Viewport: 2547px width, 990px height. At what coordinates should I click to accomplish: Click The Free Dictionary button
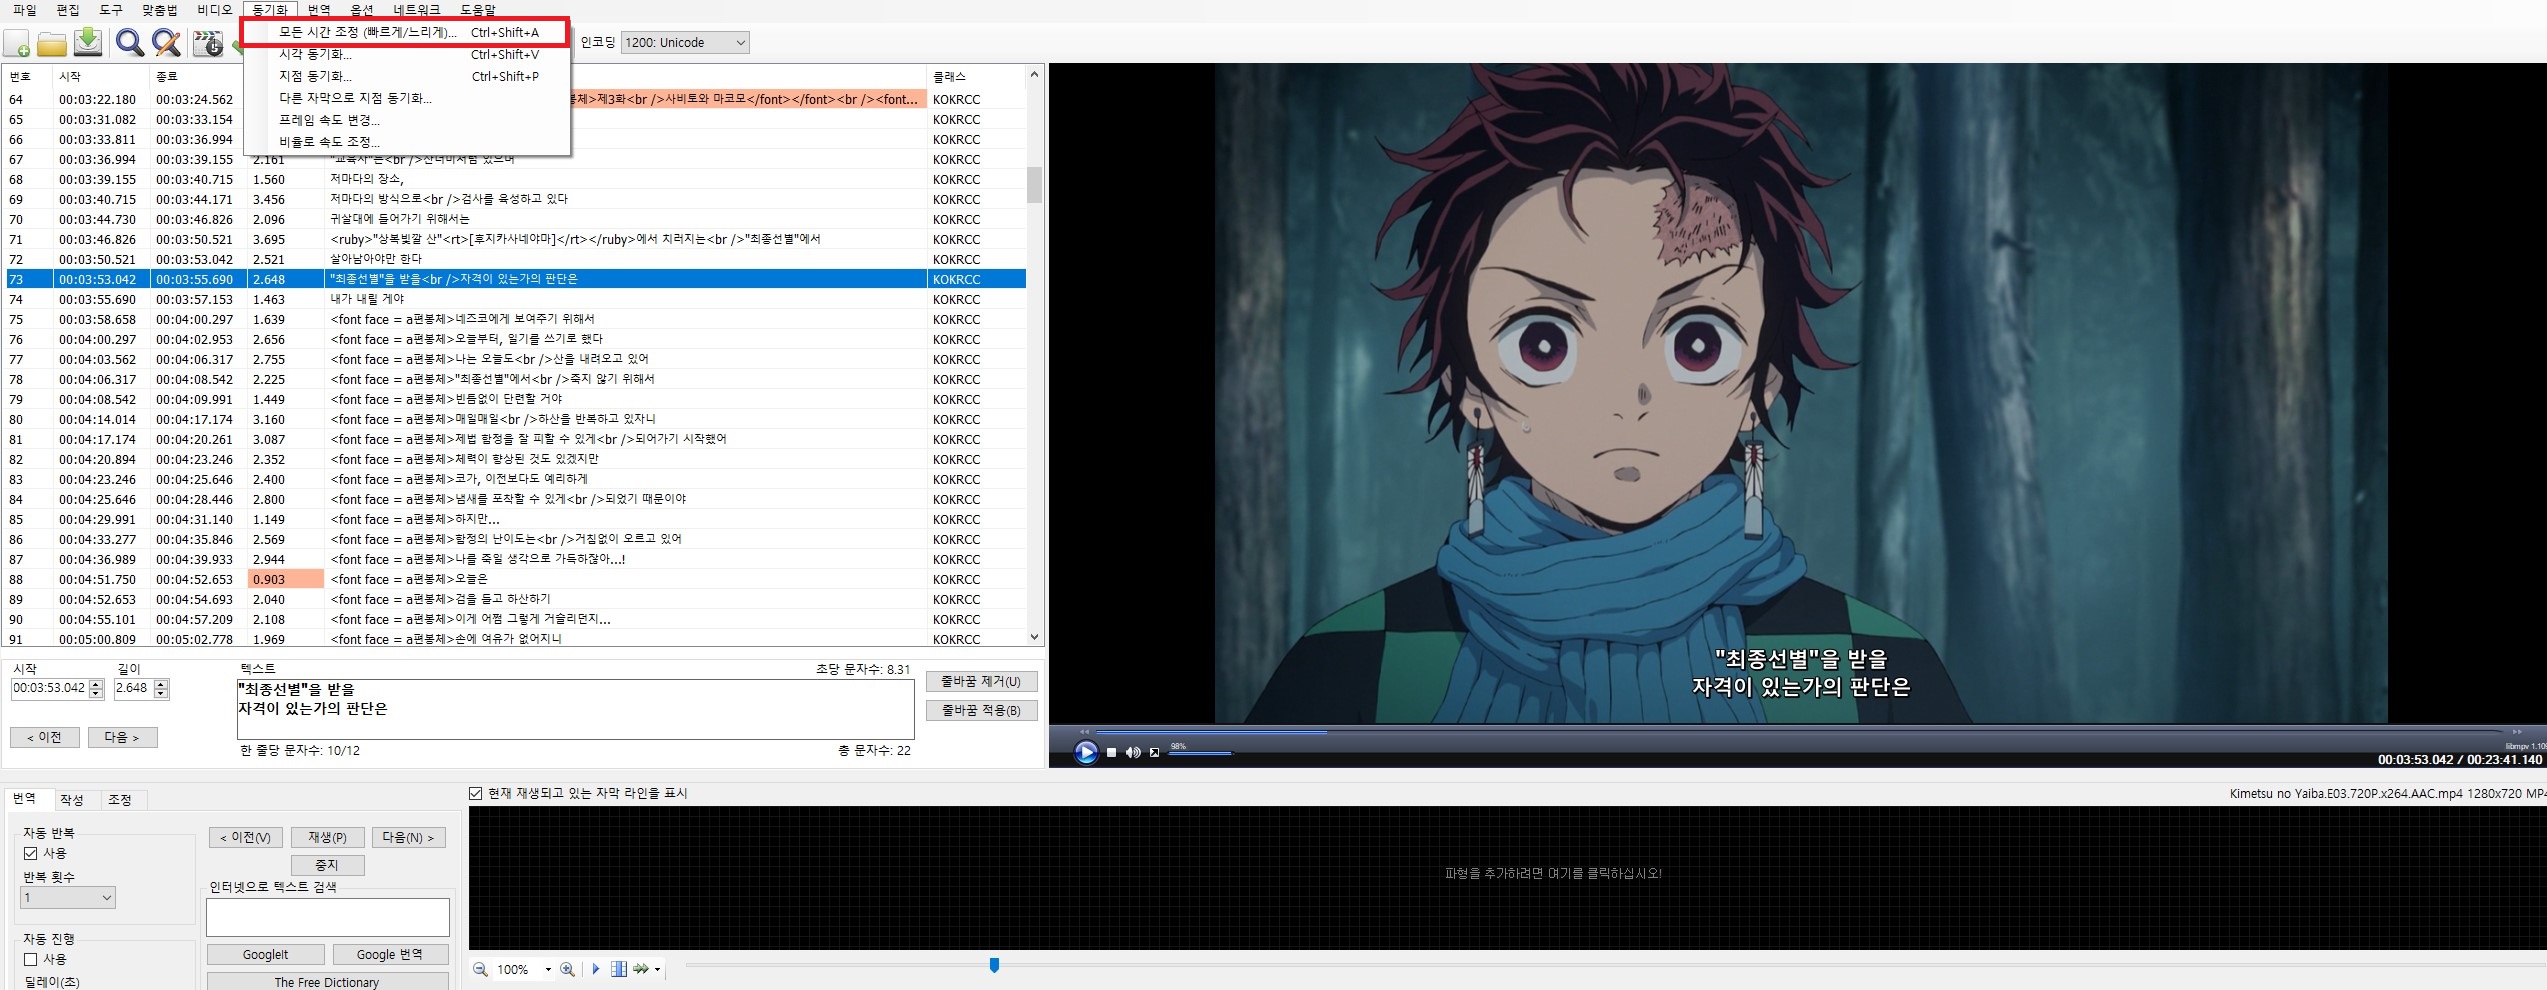(x=327, y=982)
